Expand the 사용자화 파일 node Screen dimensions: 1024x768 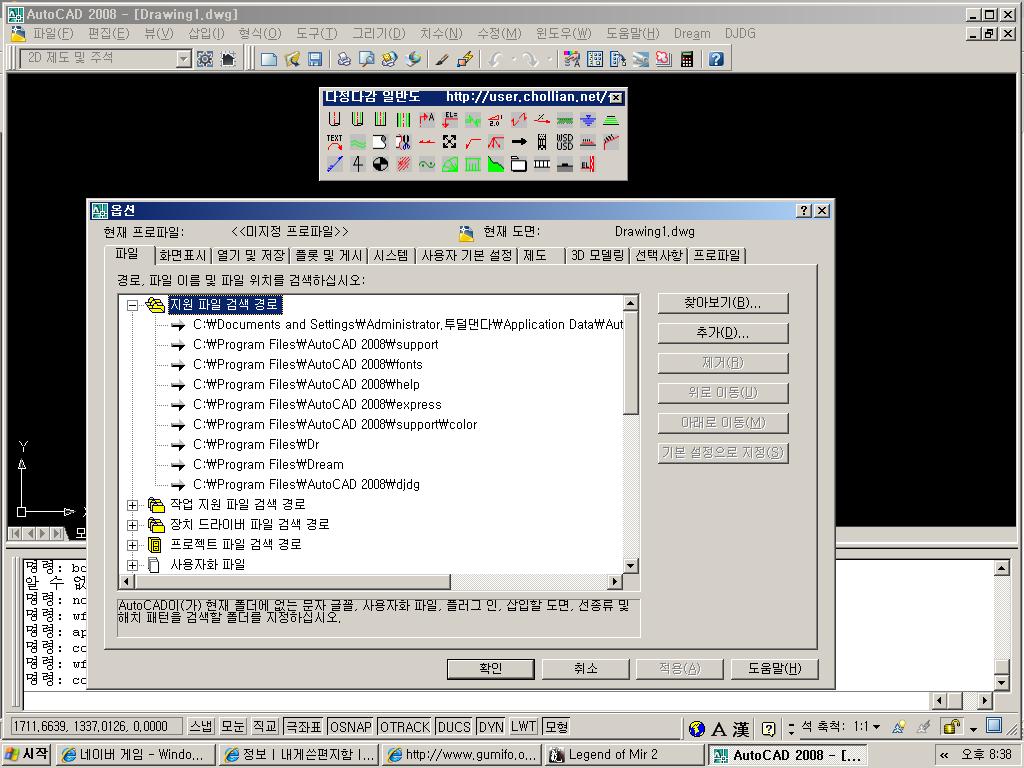[133, 565]
